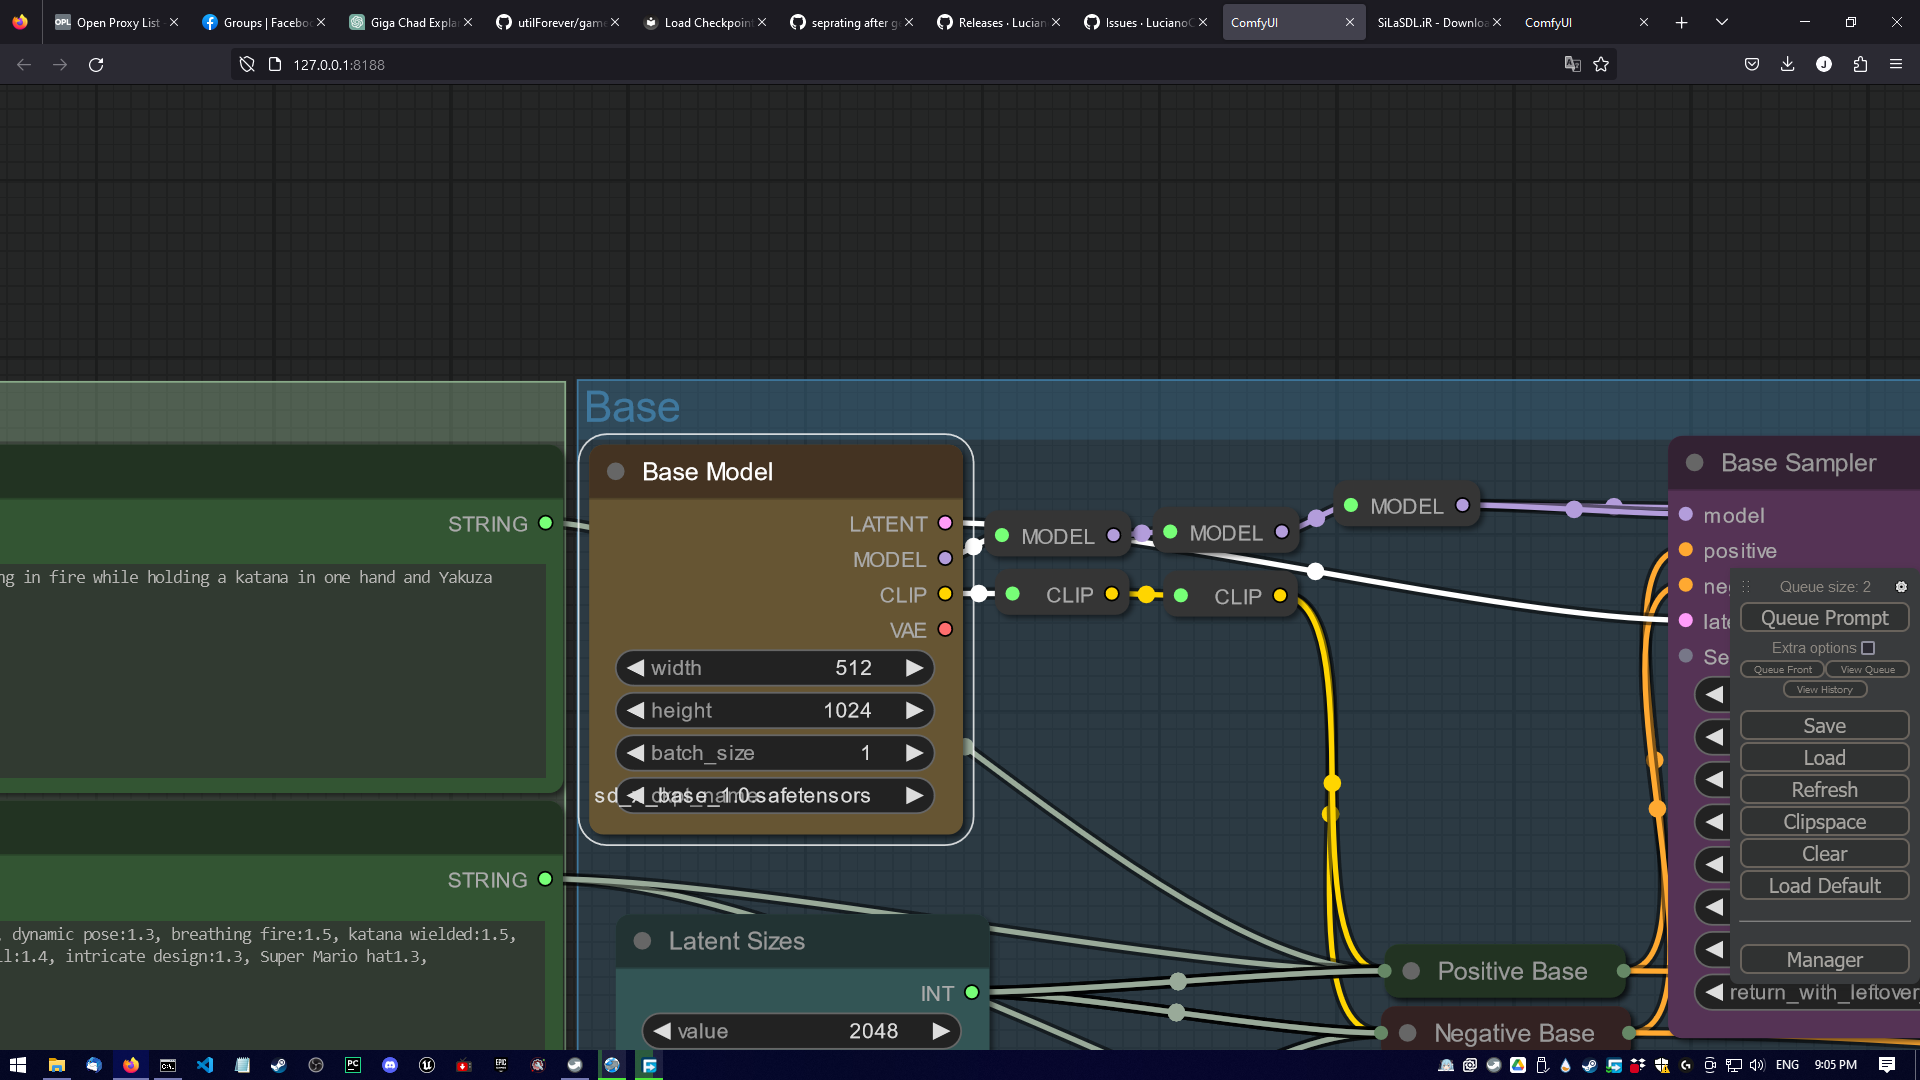
Task: Launch PyCharm from the taskbar
Action: tap(352, 1065)
